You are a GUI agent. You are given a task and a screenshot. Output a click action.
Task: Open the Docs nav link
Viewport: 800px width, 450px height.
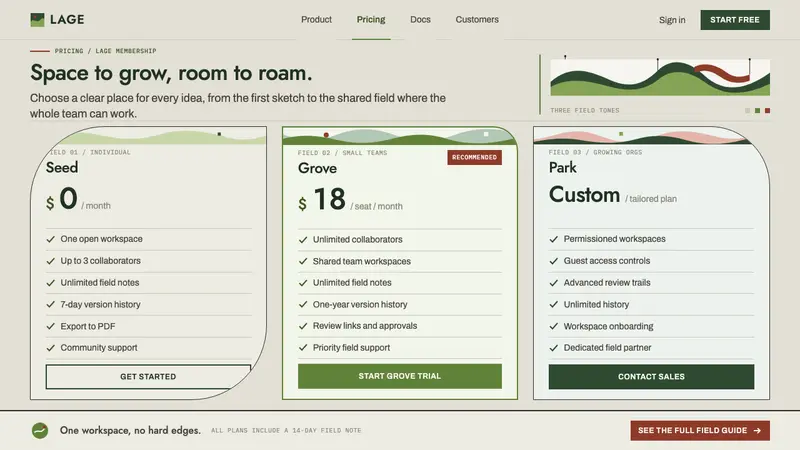(420, 19)
